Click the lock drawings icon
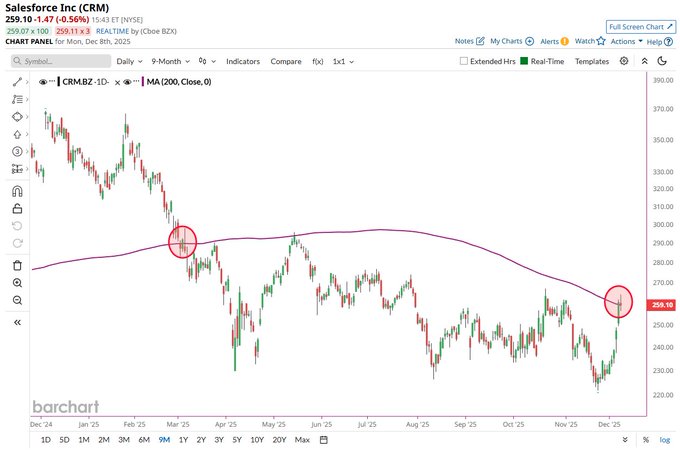 click(17, 209)
